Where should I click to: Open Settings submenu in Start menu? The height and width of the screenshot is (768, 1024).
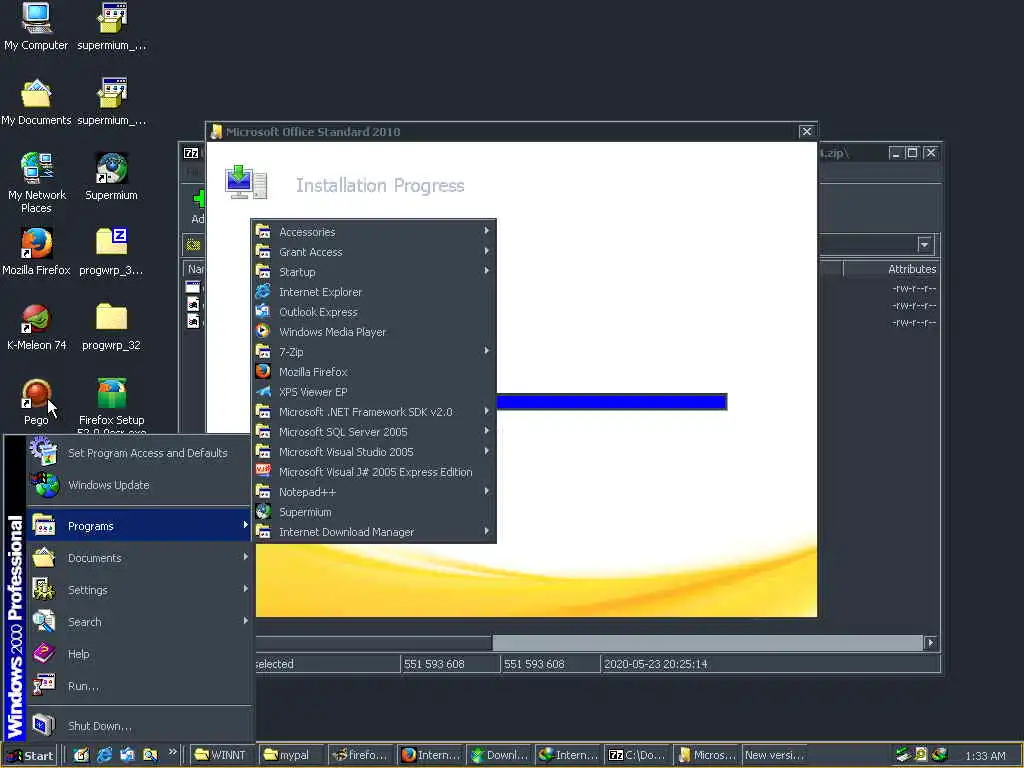139,590
